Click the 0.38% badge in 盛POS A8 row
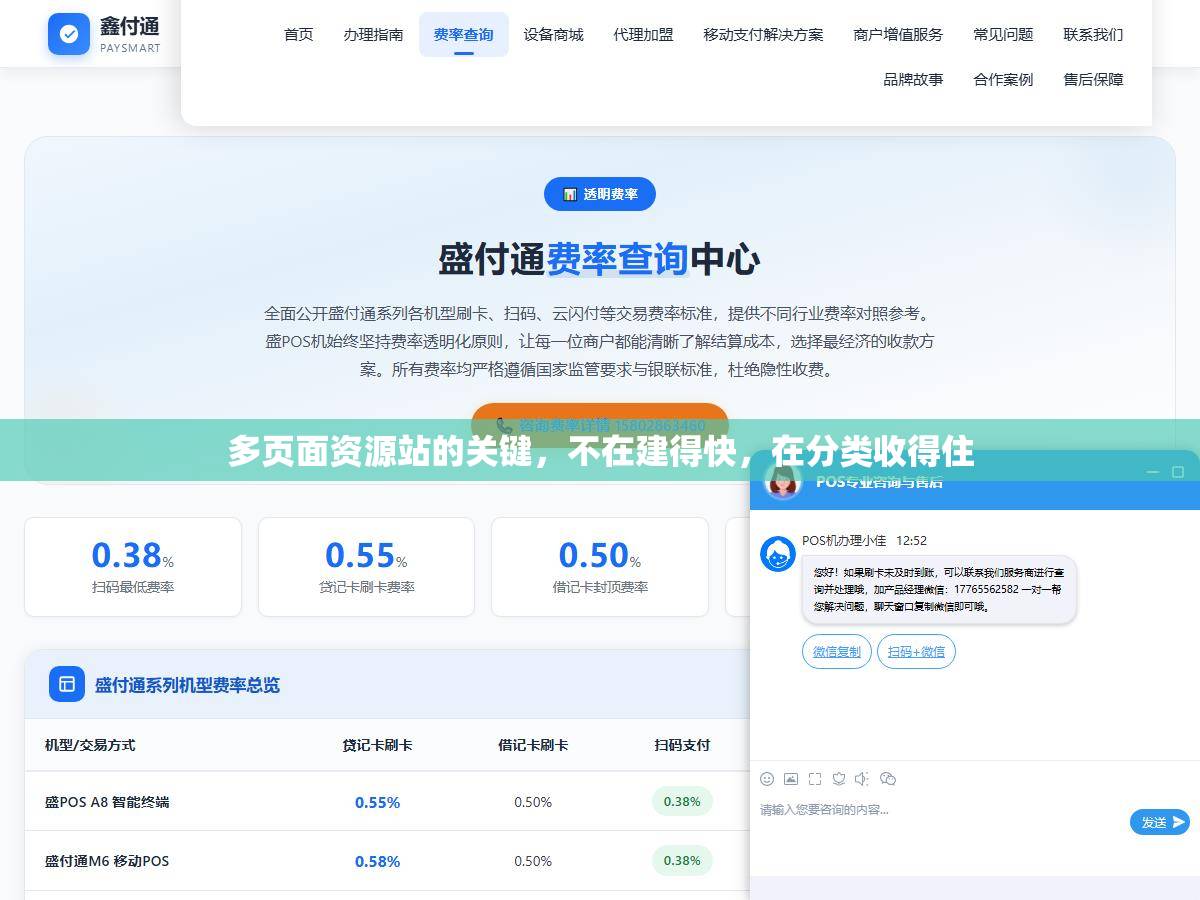1200x900 pixels. (x=682, y=801)
